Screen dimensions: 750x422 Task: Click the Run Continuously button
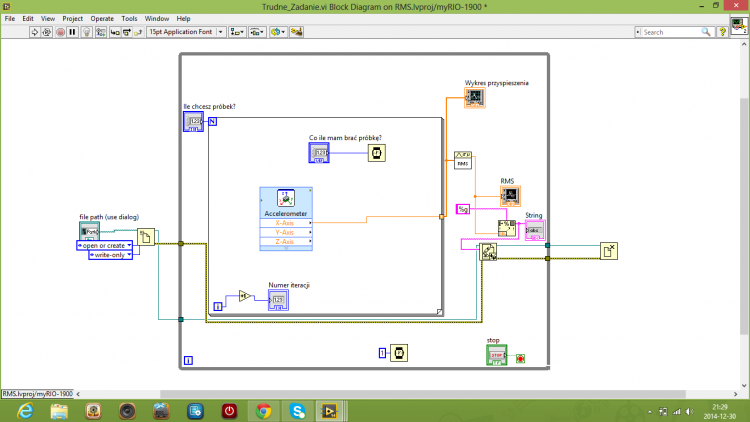point(47,32)
